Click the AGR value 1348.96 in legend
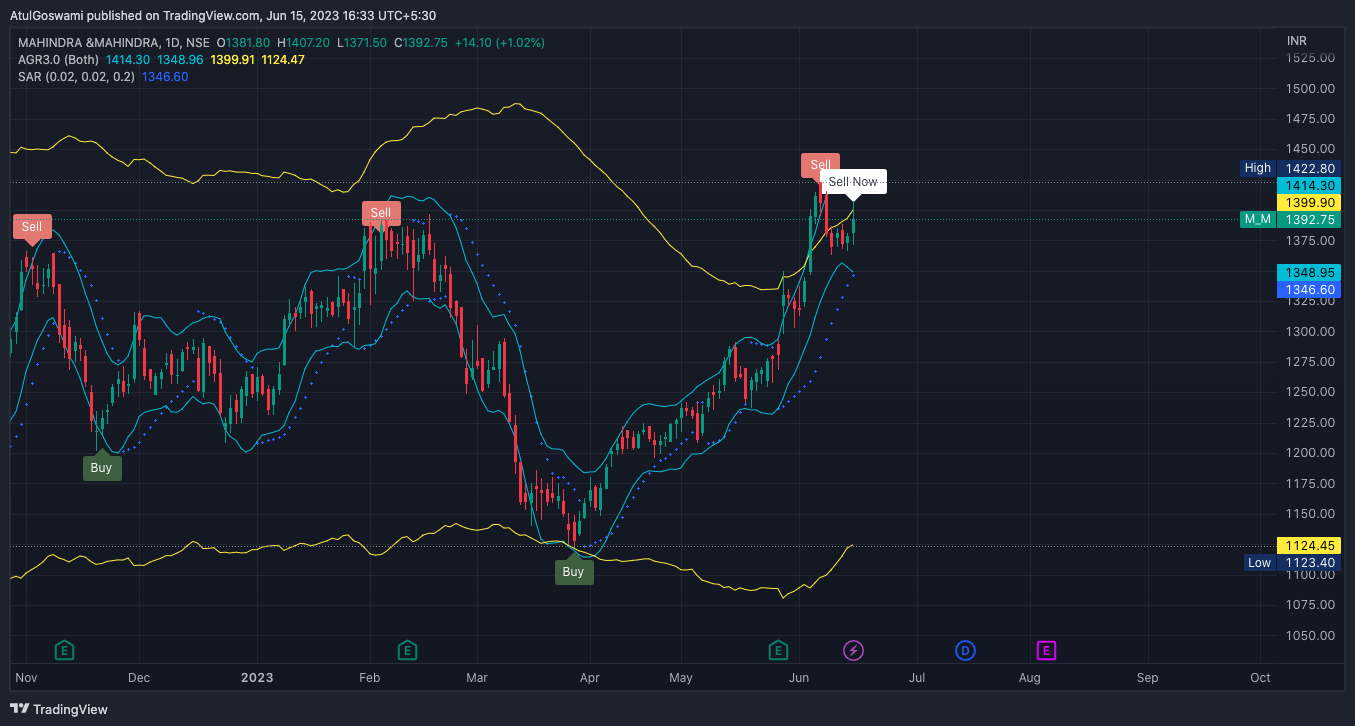 (x=180, y=60)
